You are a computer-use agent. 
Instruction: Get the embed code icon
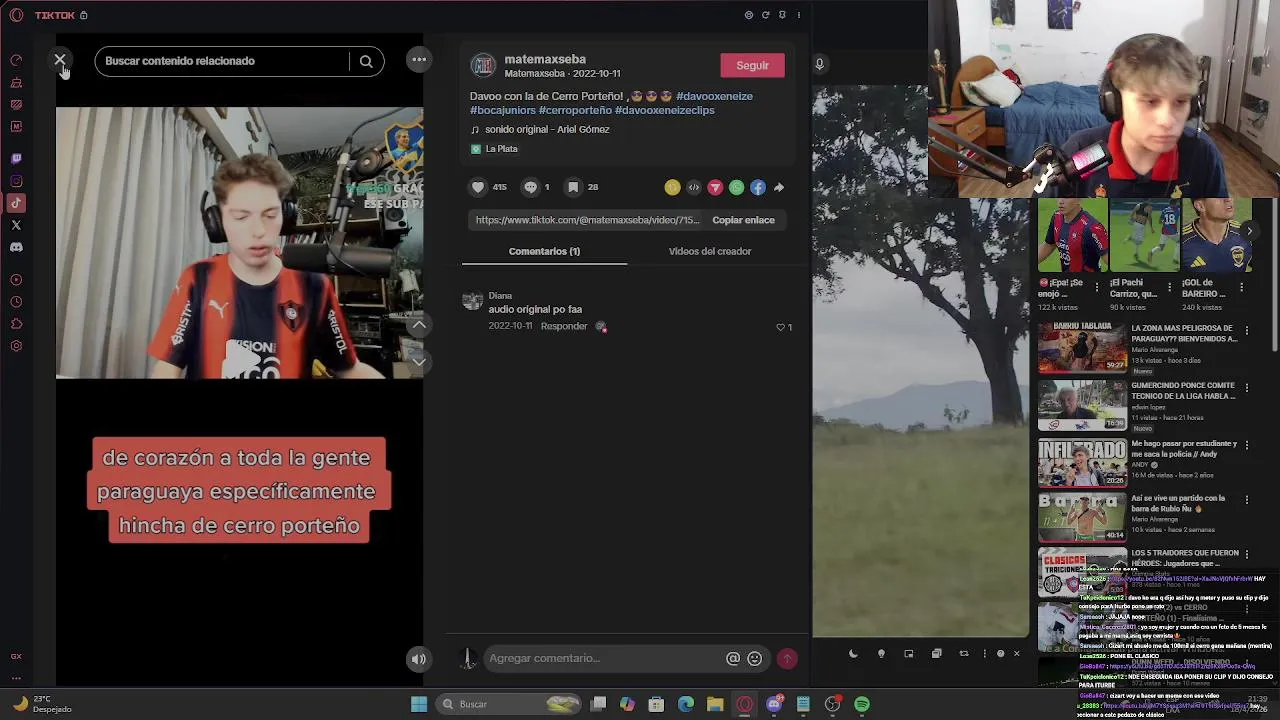[x=694, y=187]
